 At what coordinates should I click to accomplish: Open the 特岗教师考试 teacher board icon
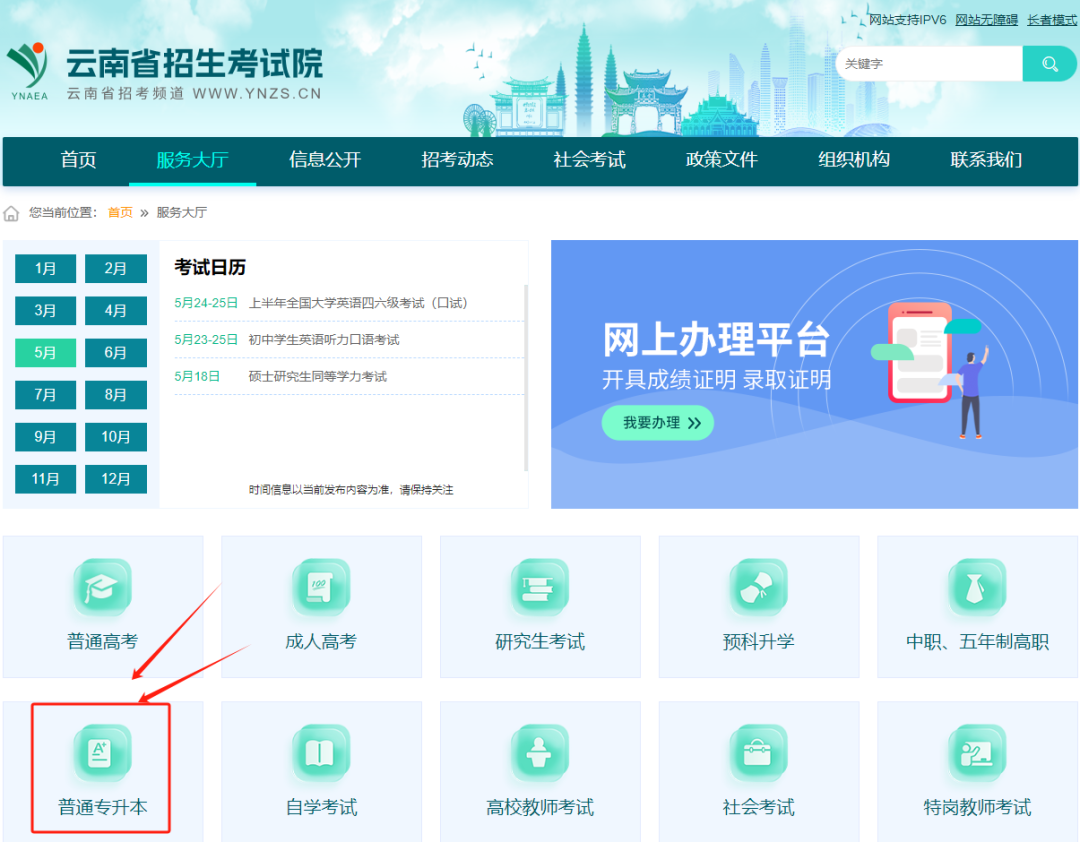tap(977, 752)
